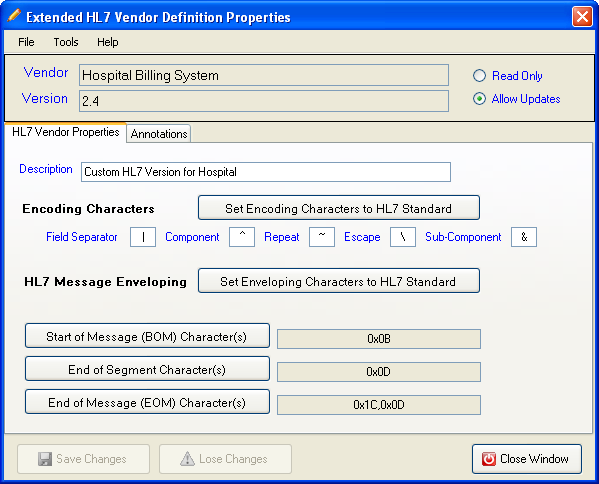Viewport: 599px width, 484px height.
Task: Select the Allow Updates radio button
Action: tap(479, 99)
